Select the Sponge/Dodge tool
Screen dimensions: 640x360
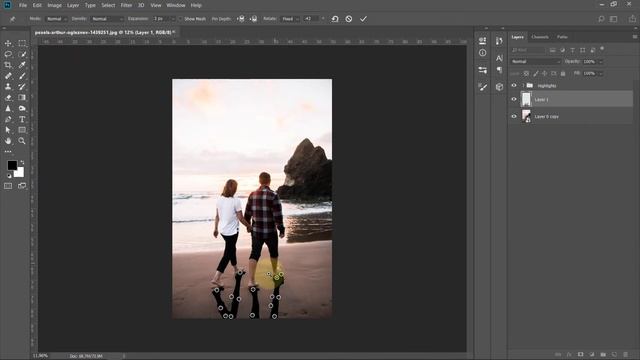[x=22, y=108]
